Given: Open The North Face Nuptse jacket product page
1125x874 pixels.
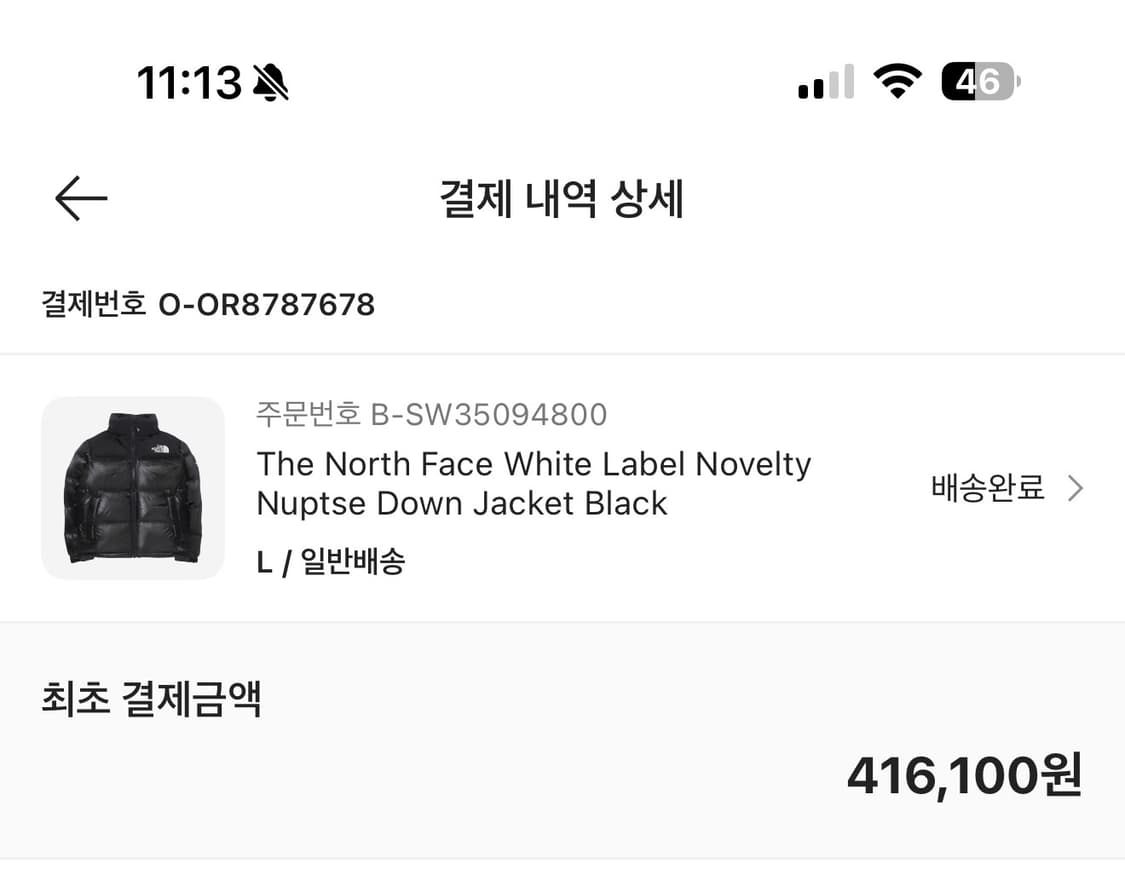Looking at the screenshot, I should point(534,483).
